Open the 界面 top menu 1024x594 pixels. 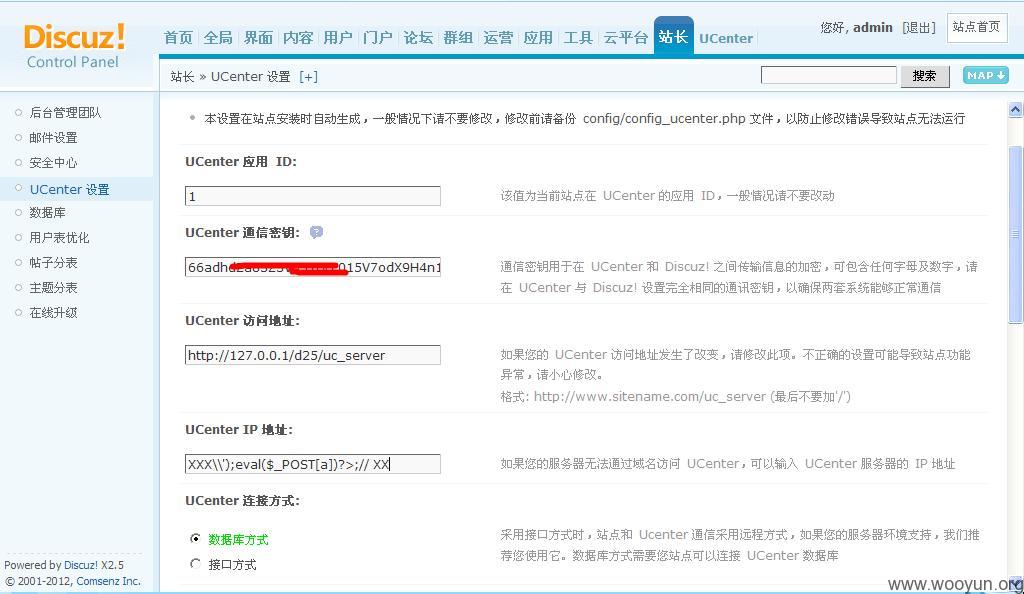pyautogui.click(x=258, y=38)
